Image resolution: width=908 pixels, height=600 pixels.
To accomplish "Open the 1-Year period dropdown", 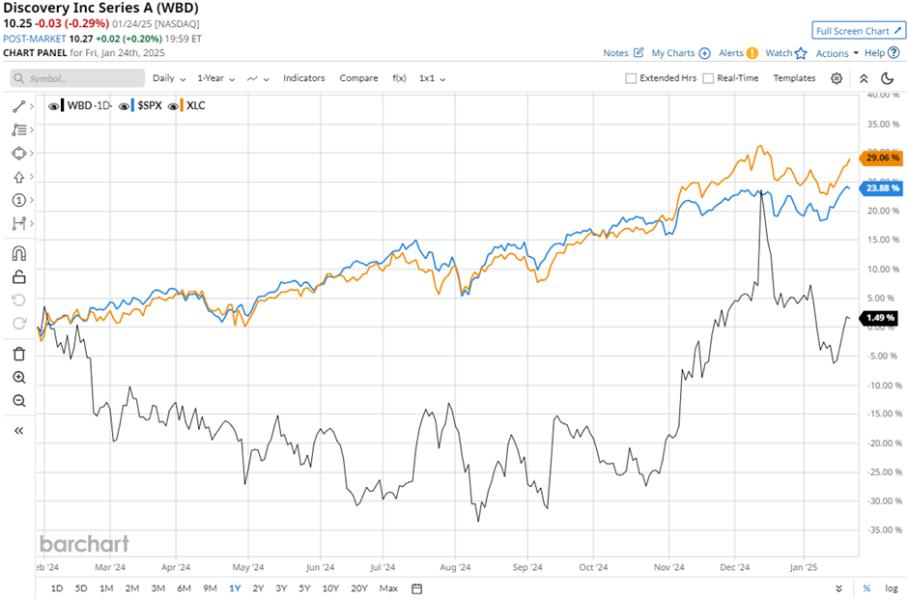I will coord(215,78).
